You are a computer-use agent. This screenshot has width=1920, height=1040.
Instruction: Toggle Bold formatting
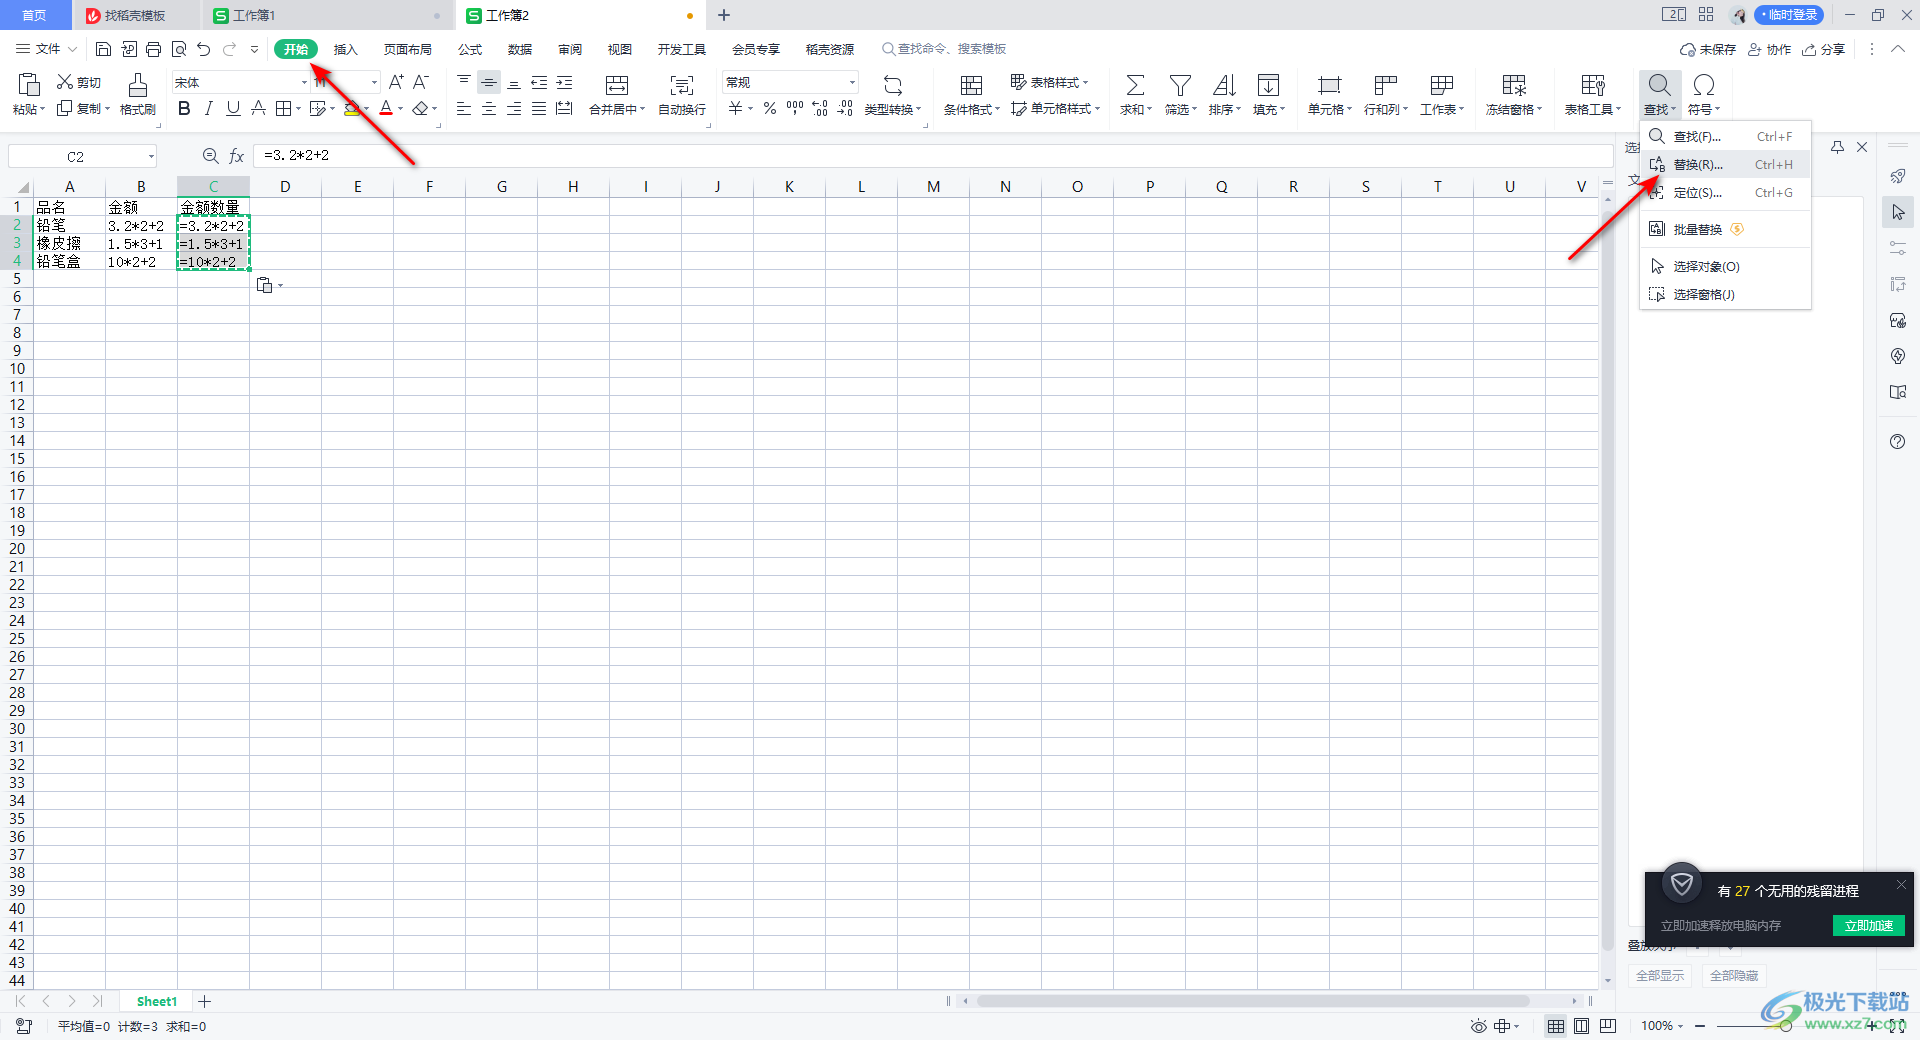click(184, 108)
